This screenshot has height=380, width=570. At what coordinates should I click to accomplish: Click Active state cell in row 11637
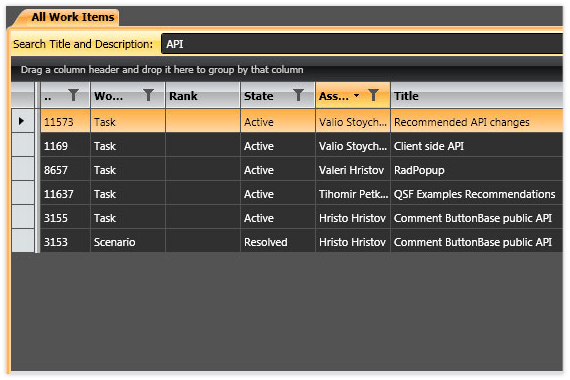click(278, 193)
